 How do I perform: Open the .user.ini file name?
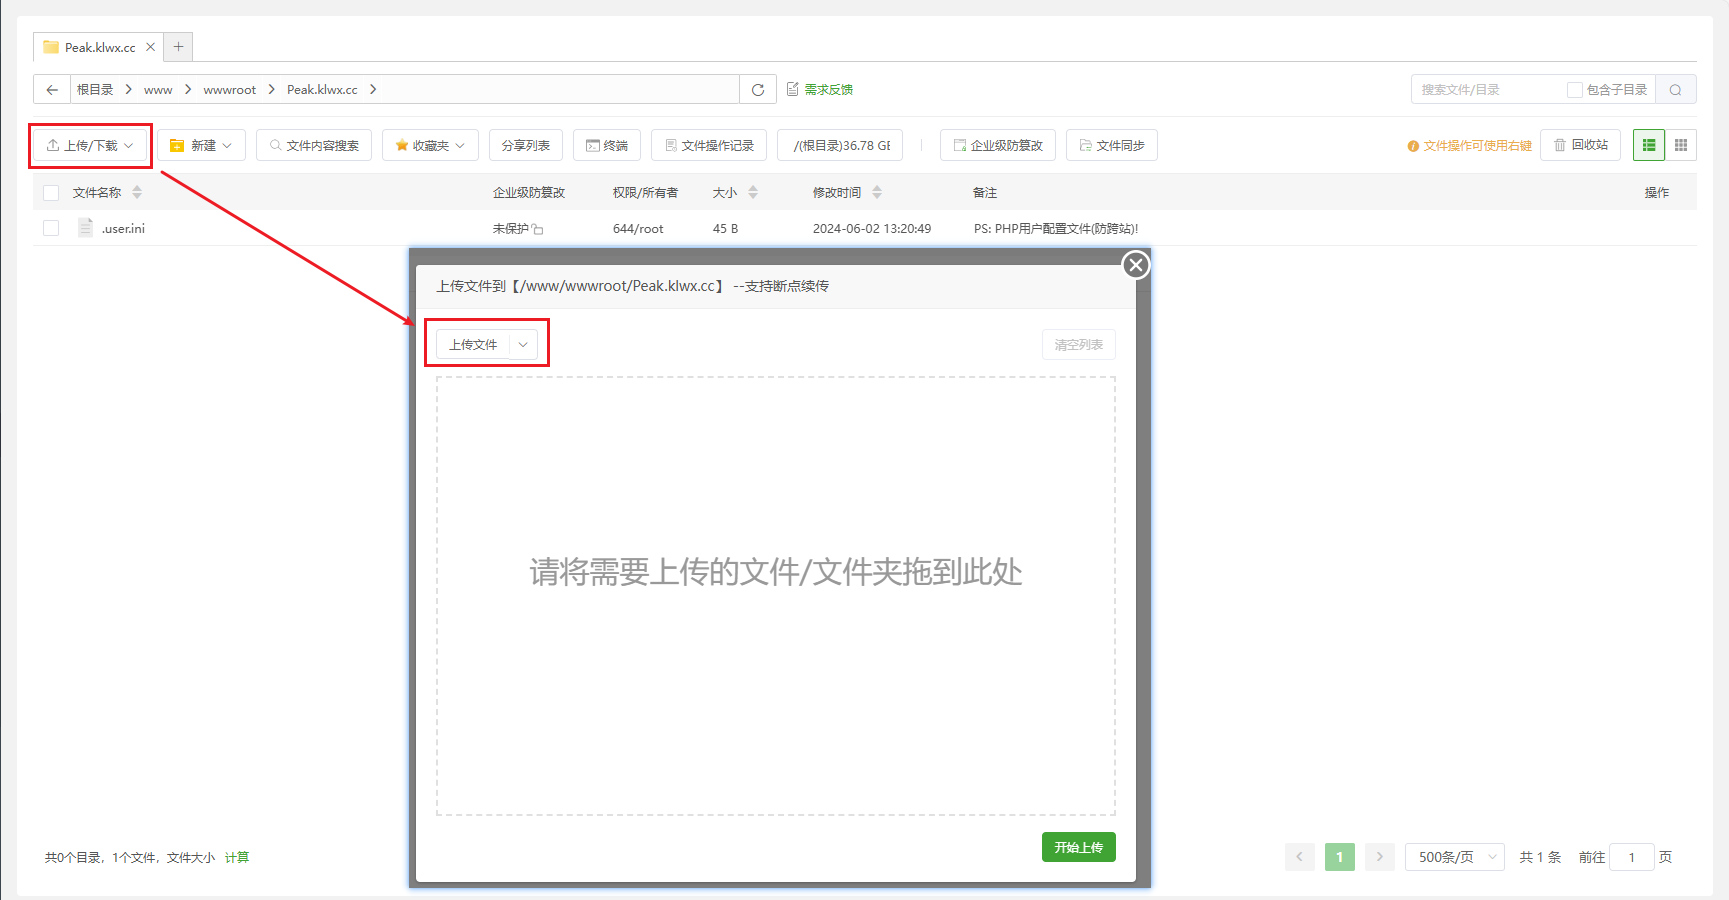click(123, 228)
